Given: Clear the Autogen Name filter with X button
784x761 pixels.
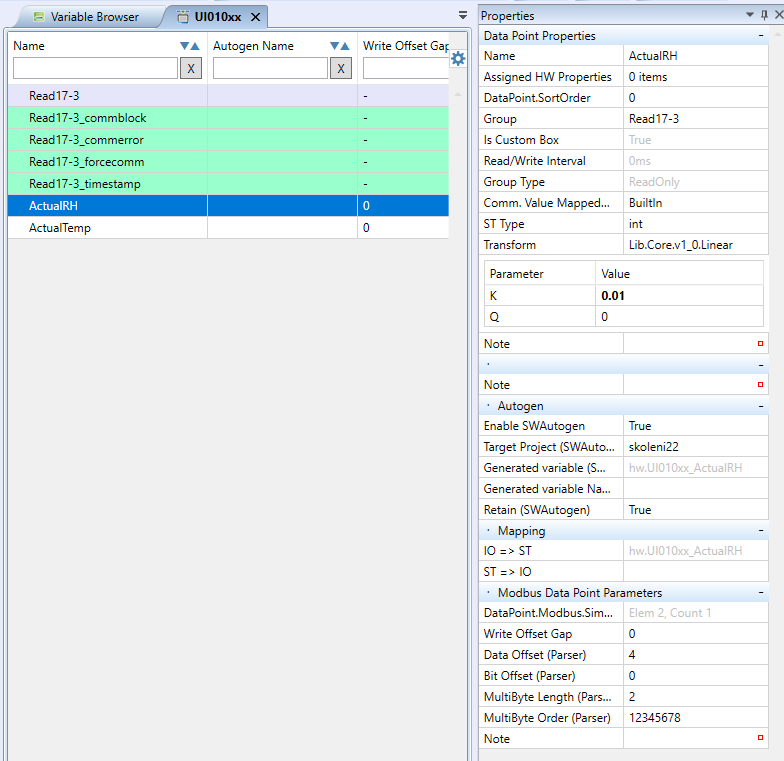Looking at the screenshot, I should tap(340, 68).
